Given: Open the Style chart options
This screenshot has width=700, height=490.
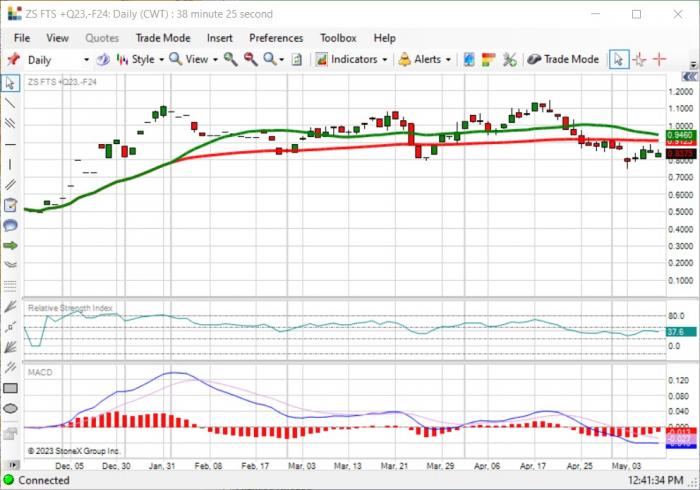Looking at the screenshot, I should (140, 59).
